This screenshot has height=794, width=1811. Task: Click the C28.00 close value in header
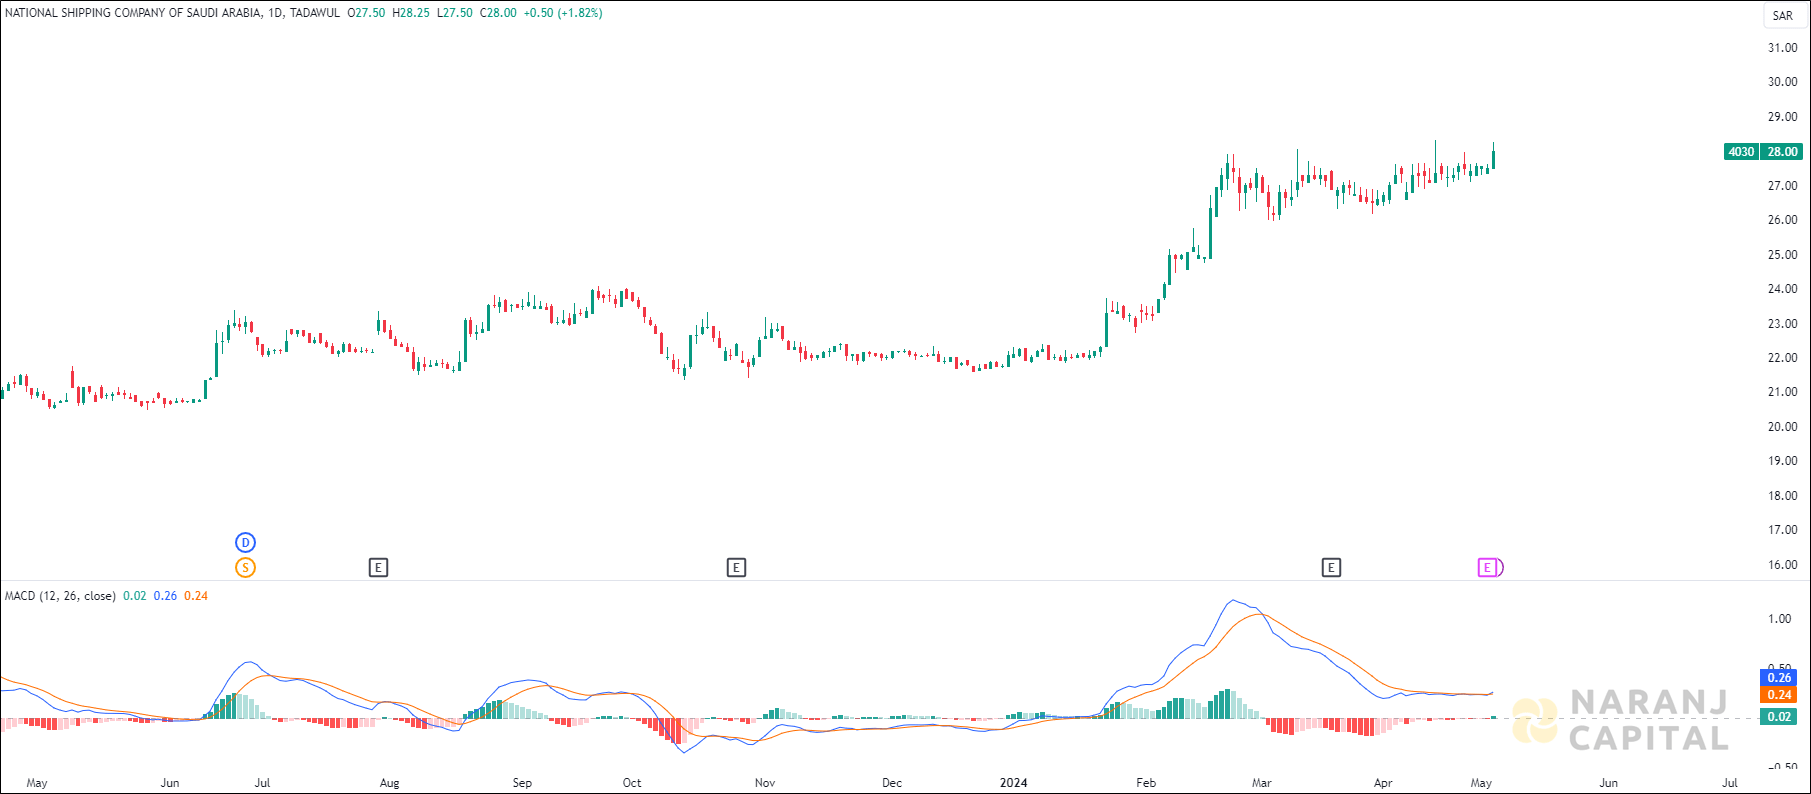tap(498, 13)
